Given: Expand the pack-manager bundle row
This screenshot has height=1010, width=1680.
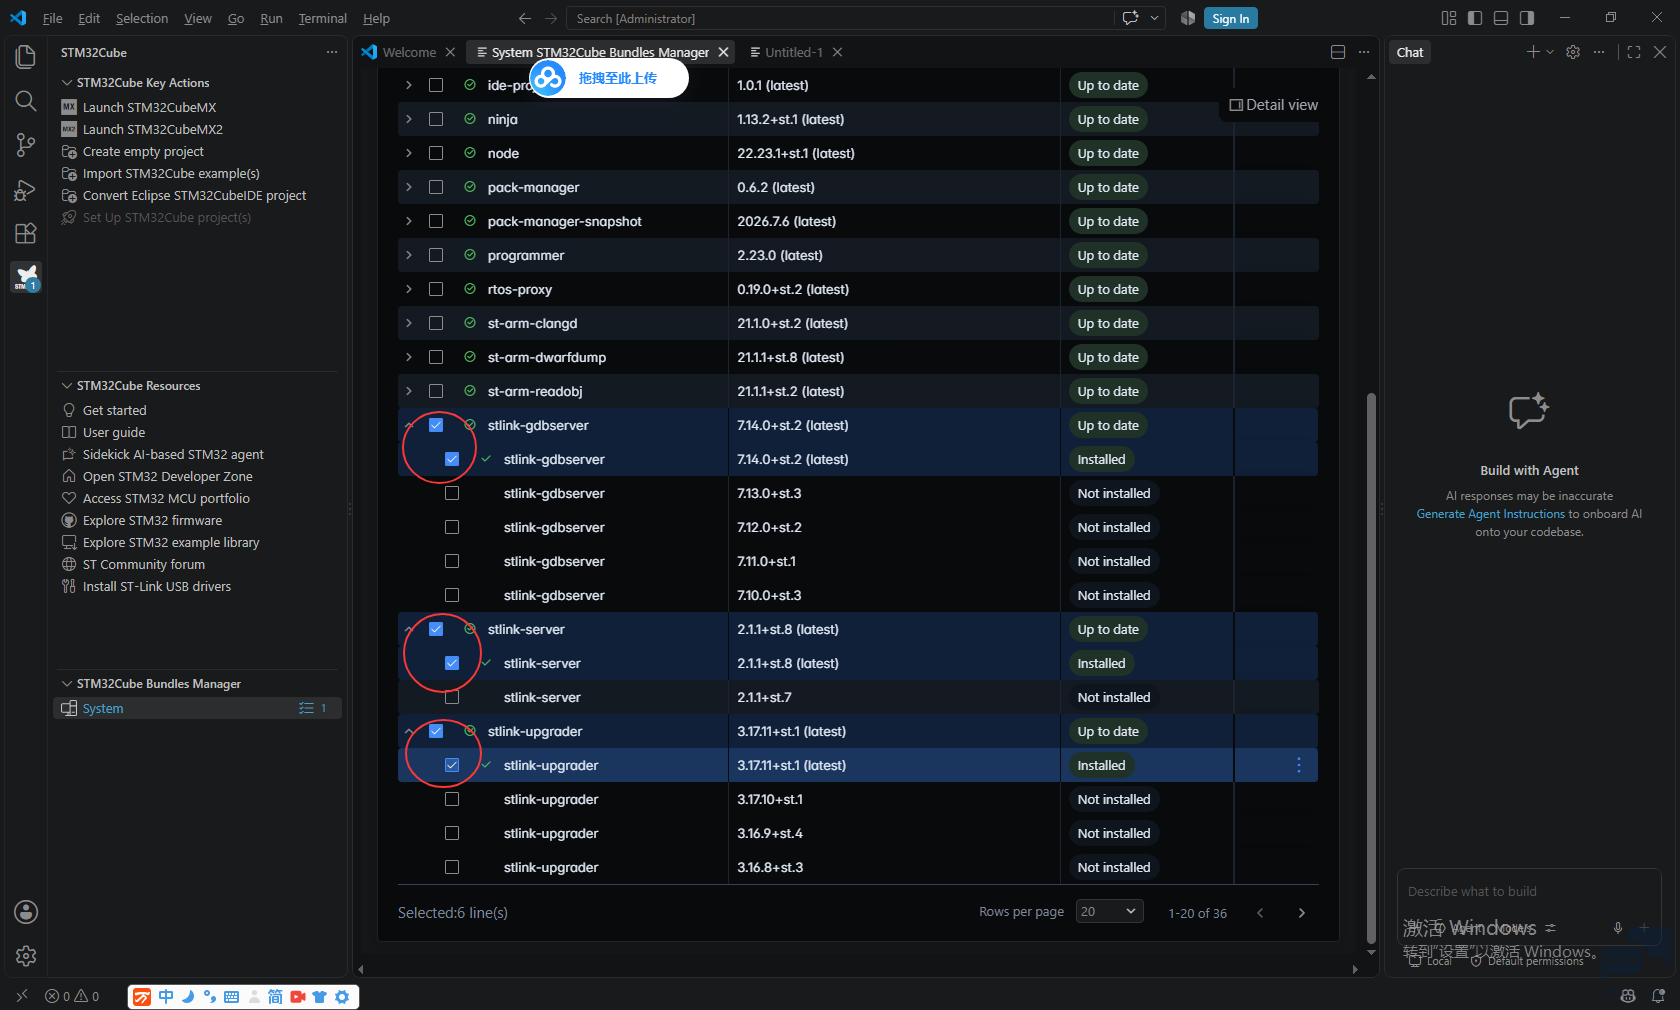Looking at the screenshot, I should (x=409, y=187).
